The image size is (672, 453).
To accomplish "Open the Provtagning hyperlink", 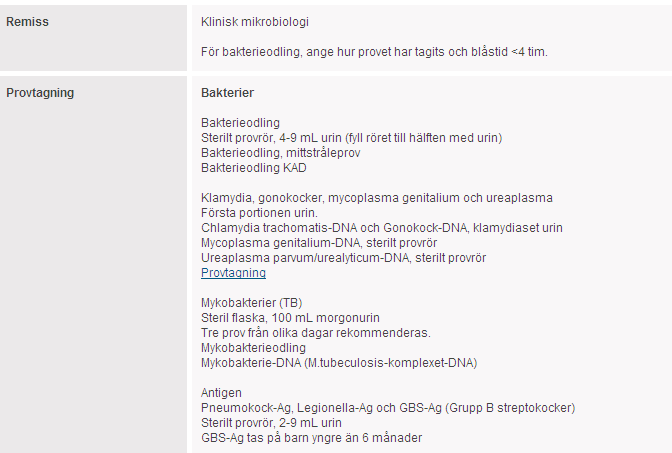I will point(233,273).
